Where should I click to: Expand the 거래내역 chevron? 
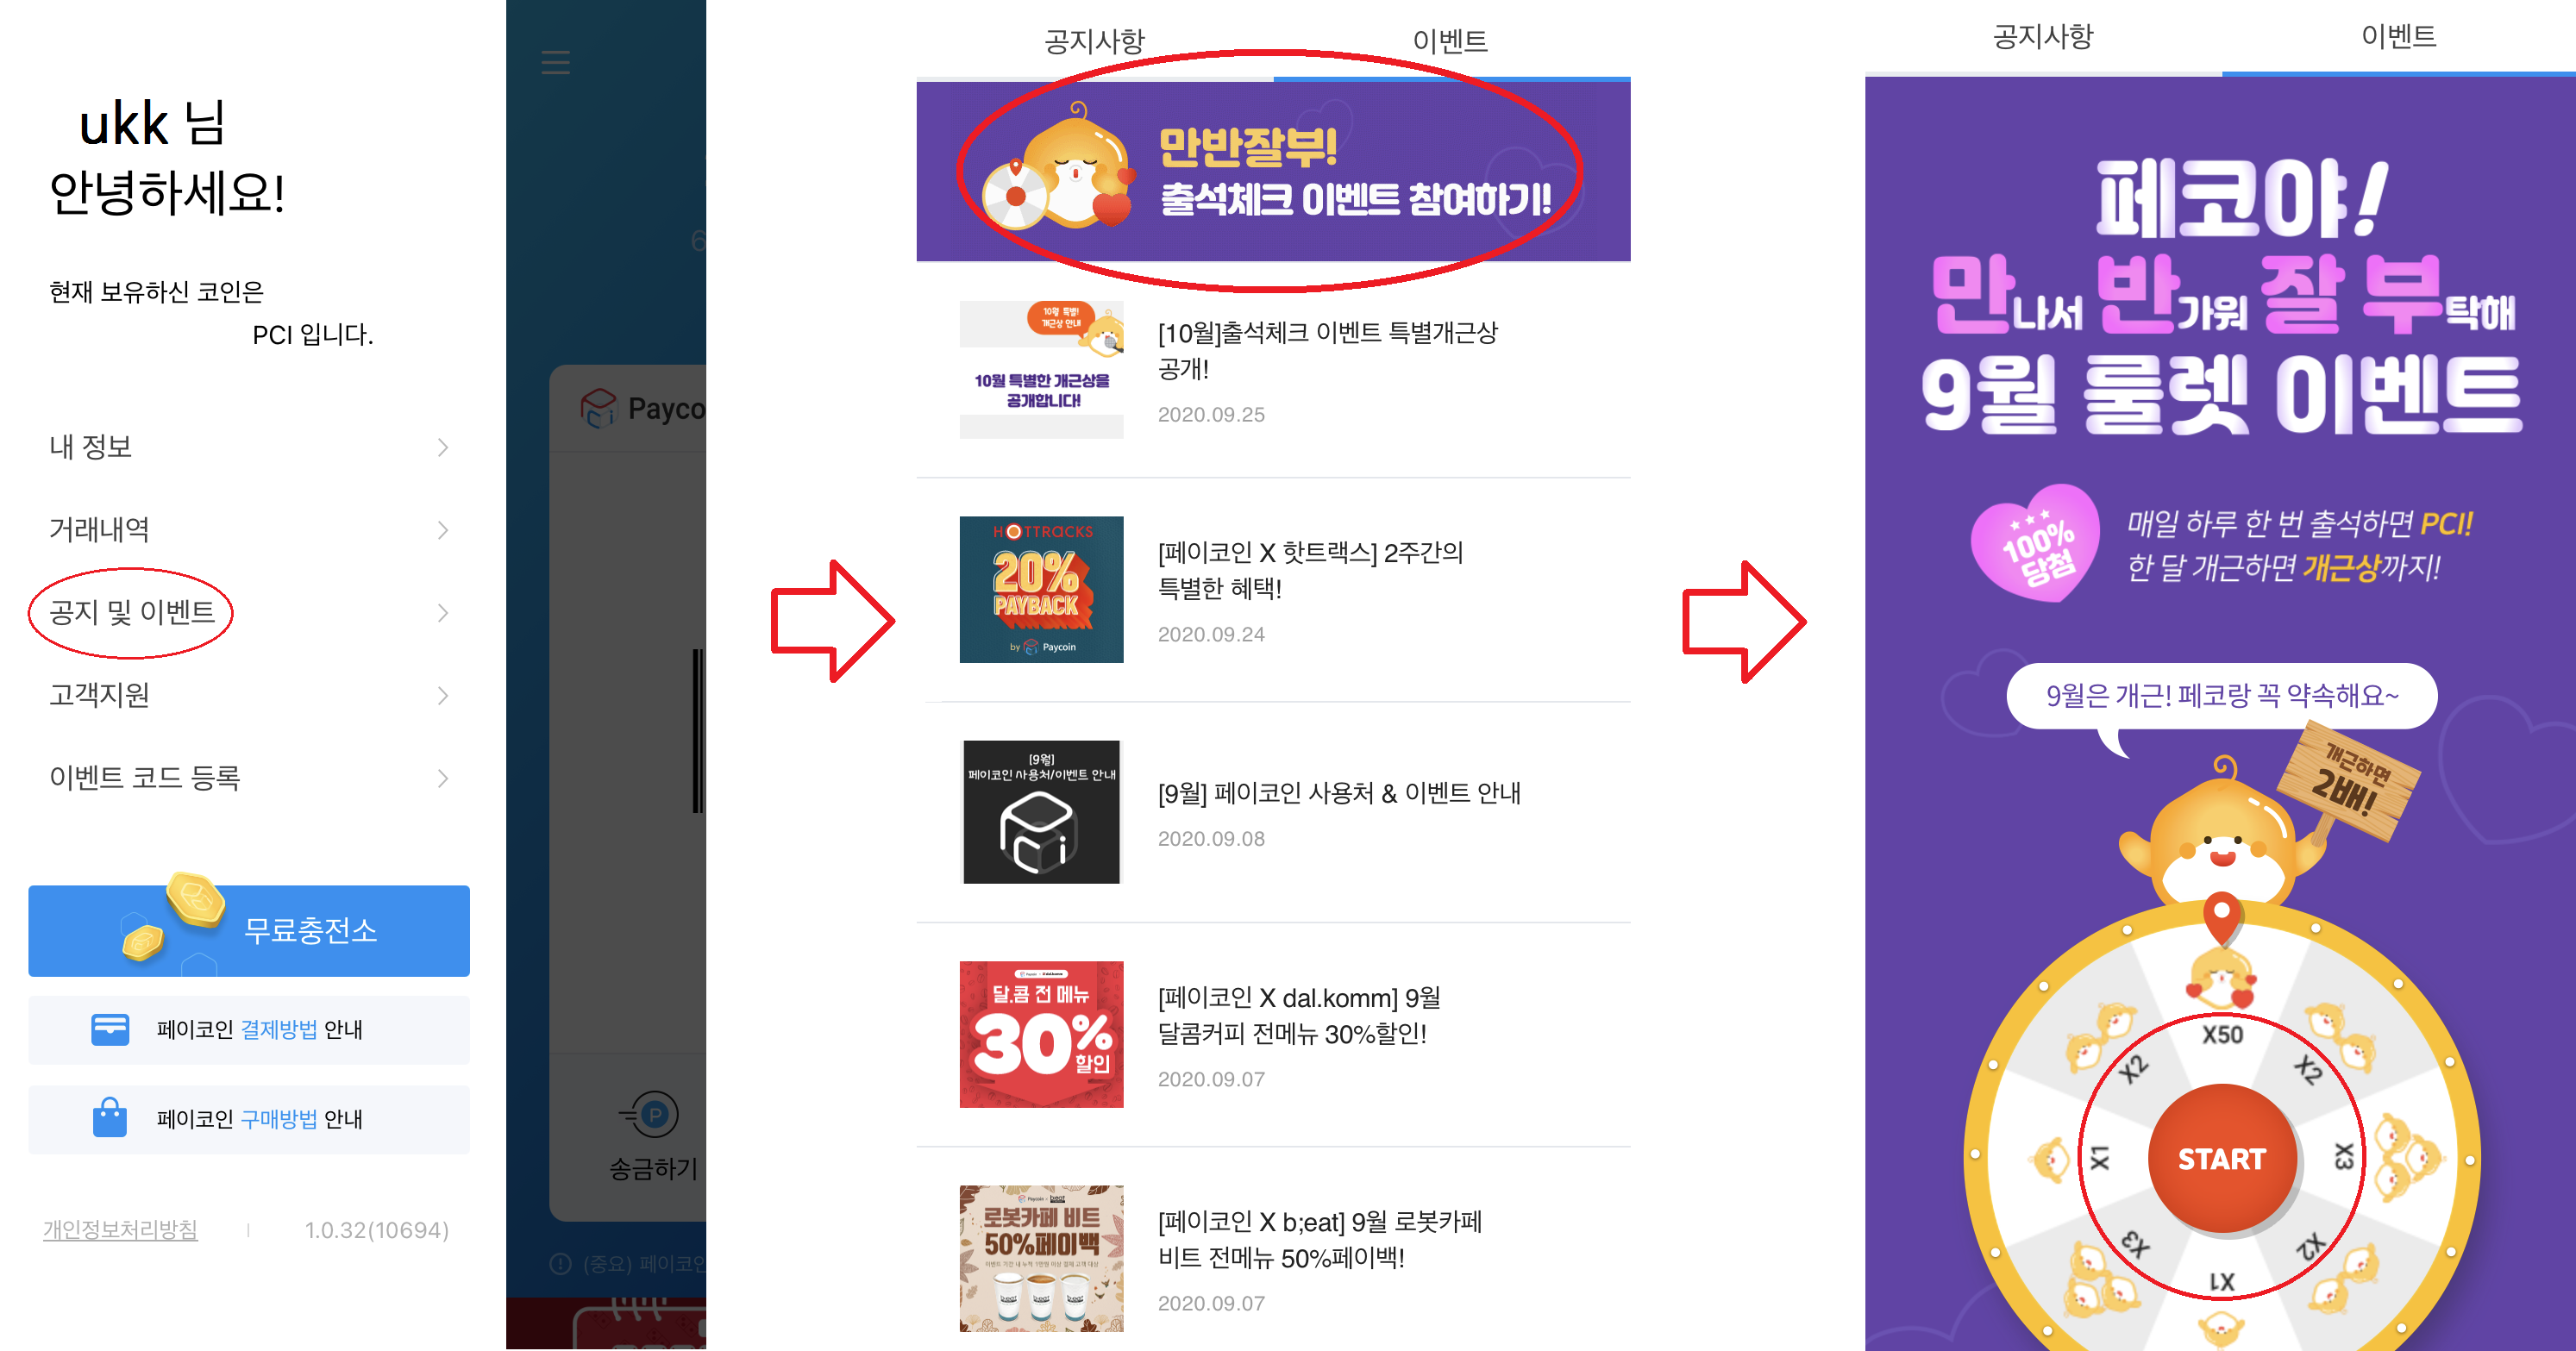tap(443, 530)
